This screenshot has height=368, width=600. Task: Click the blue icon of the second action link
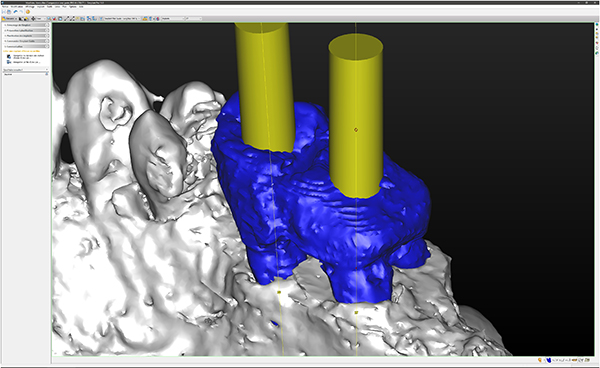tap(9, 62)
